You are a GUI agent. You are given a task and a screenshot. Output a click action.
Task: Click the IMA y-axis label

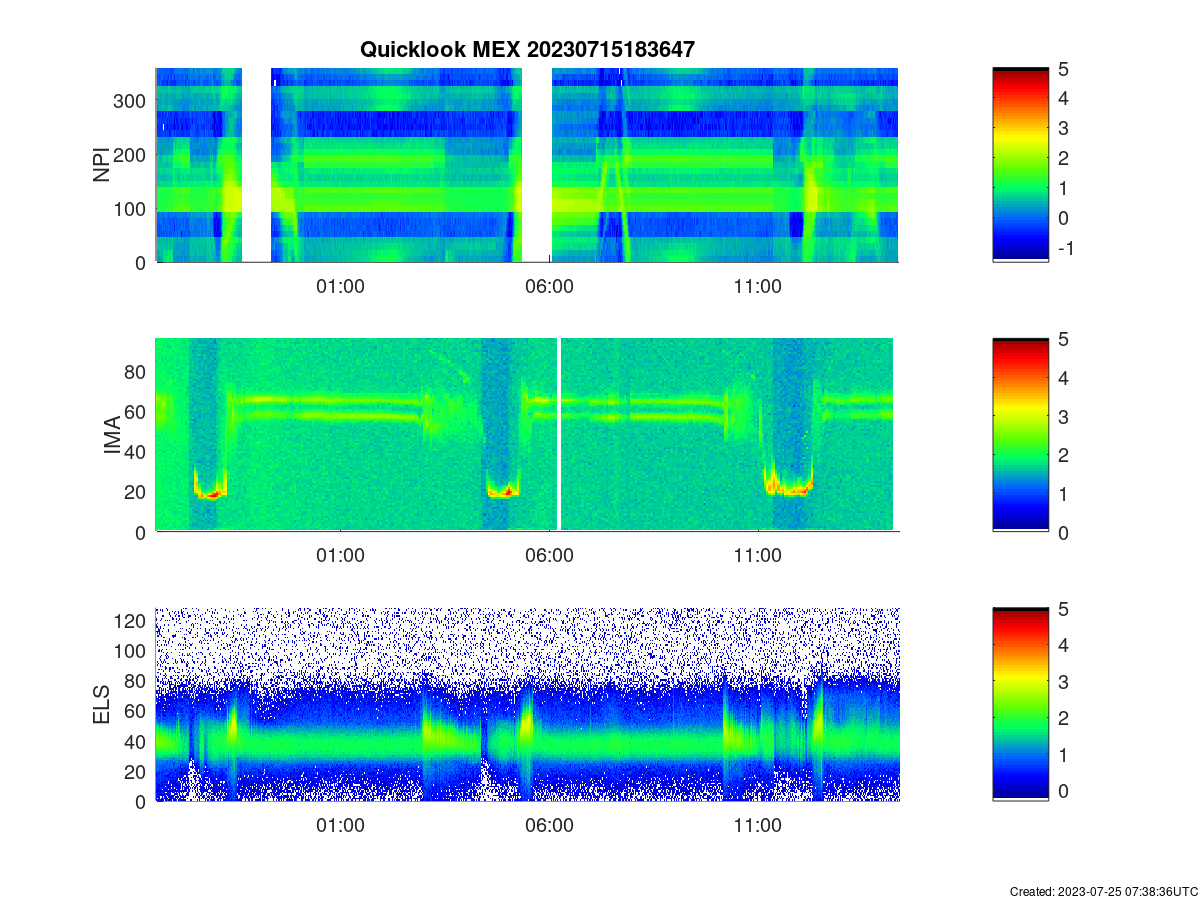coord(113,436)
